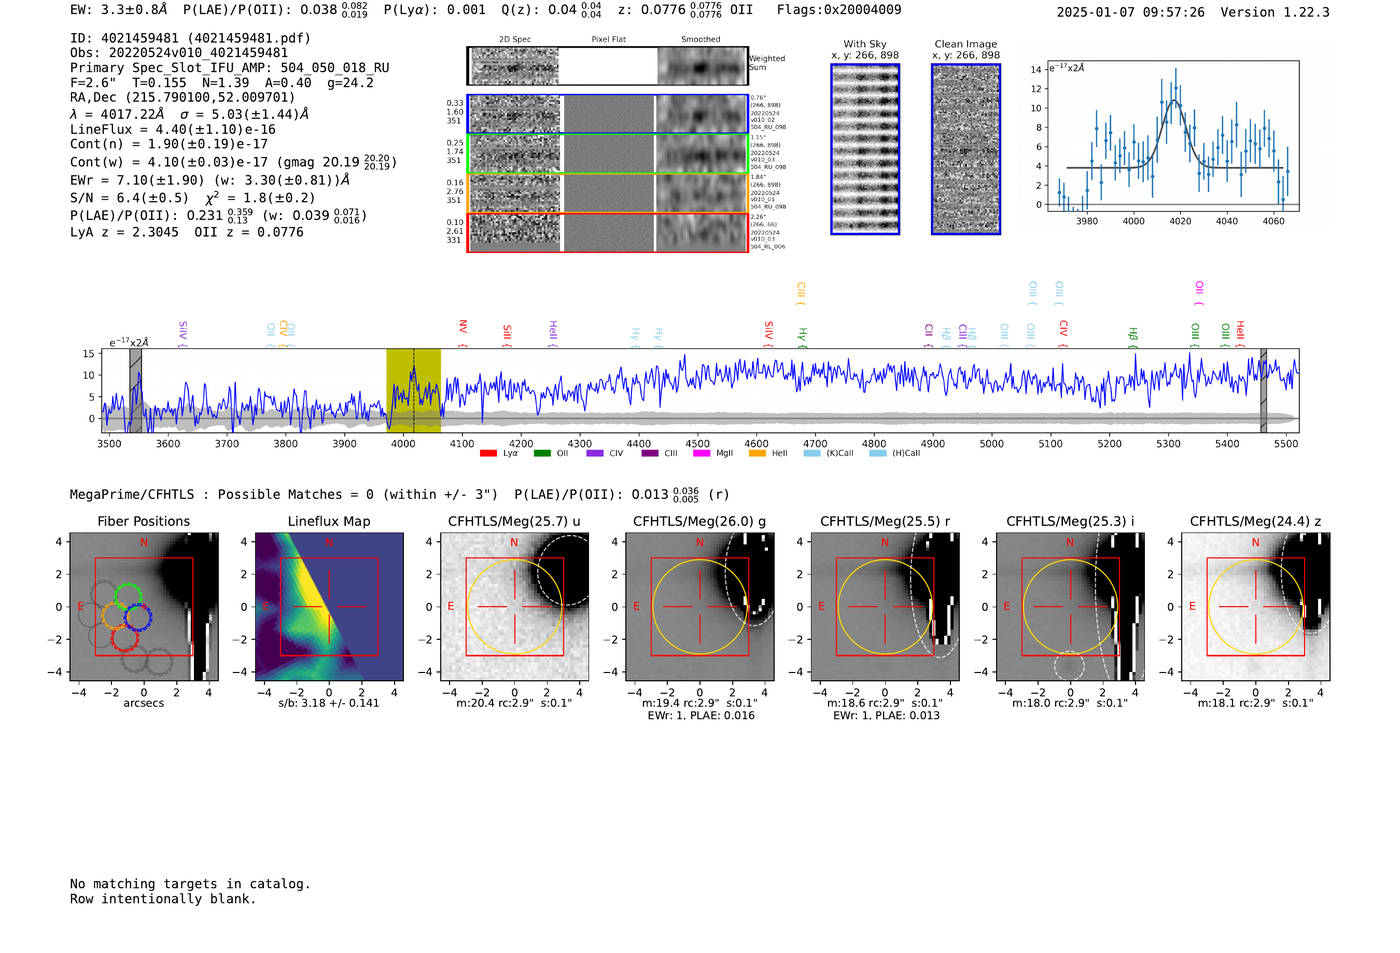The width and height of the screenshot is (1400, 953).
Task: Click the '2D Spec' column header
Action: pyautogui.click(x=515, y=40)
